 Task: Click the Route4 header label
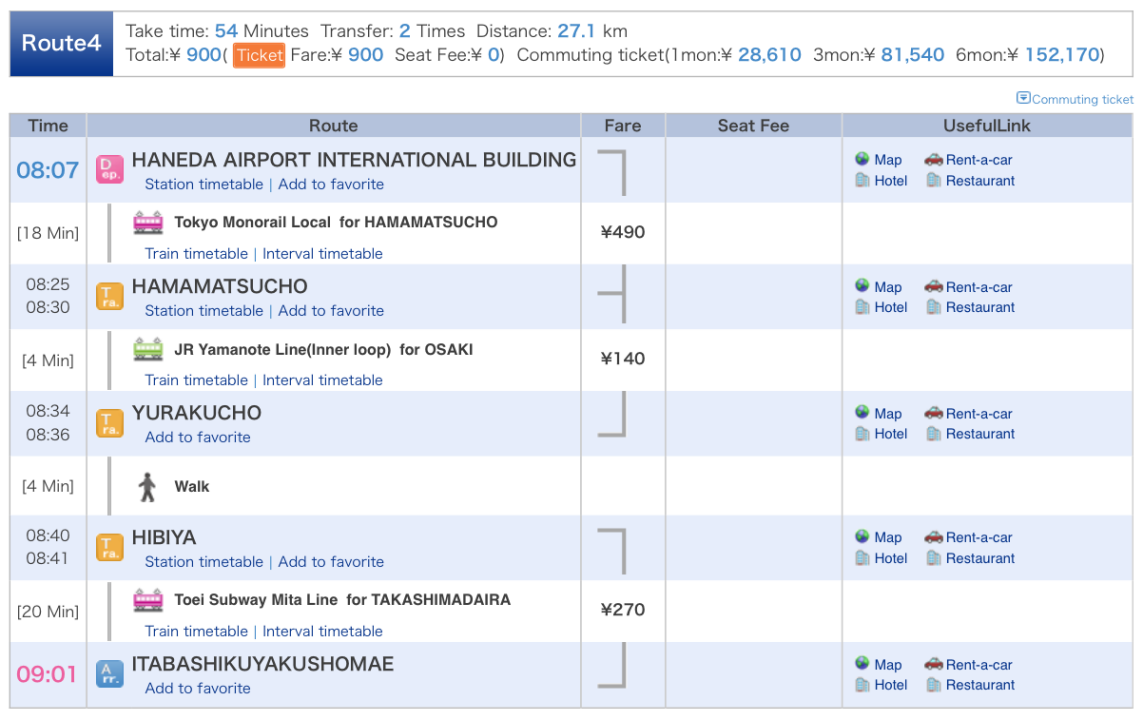point(61,44)
